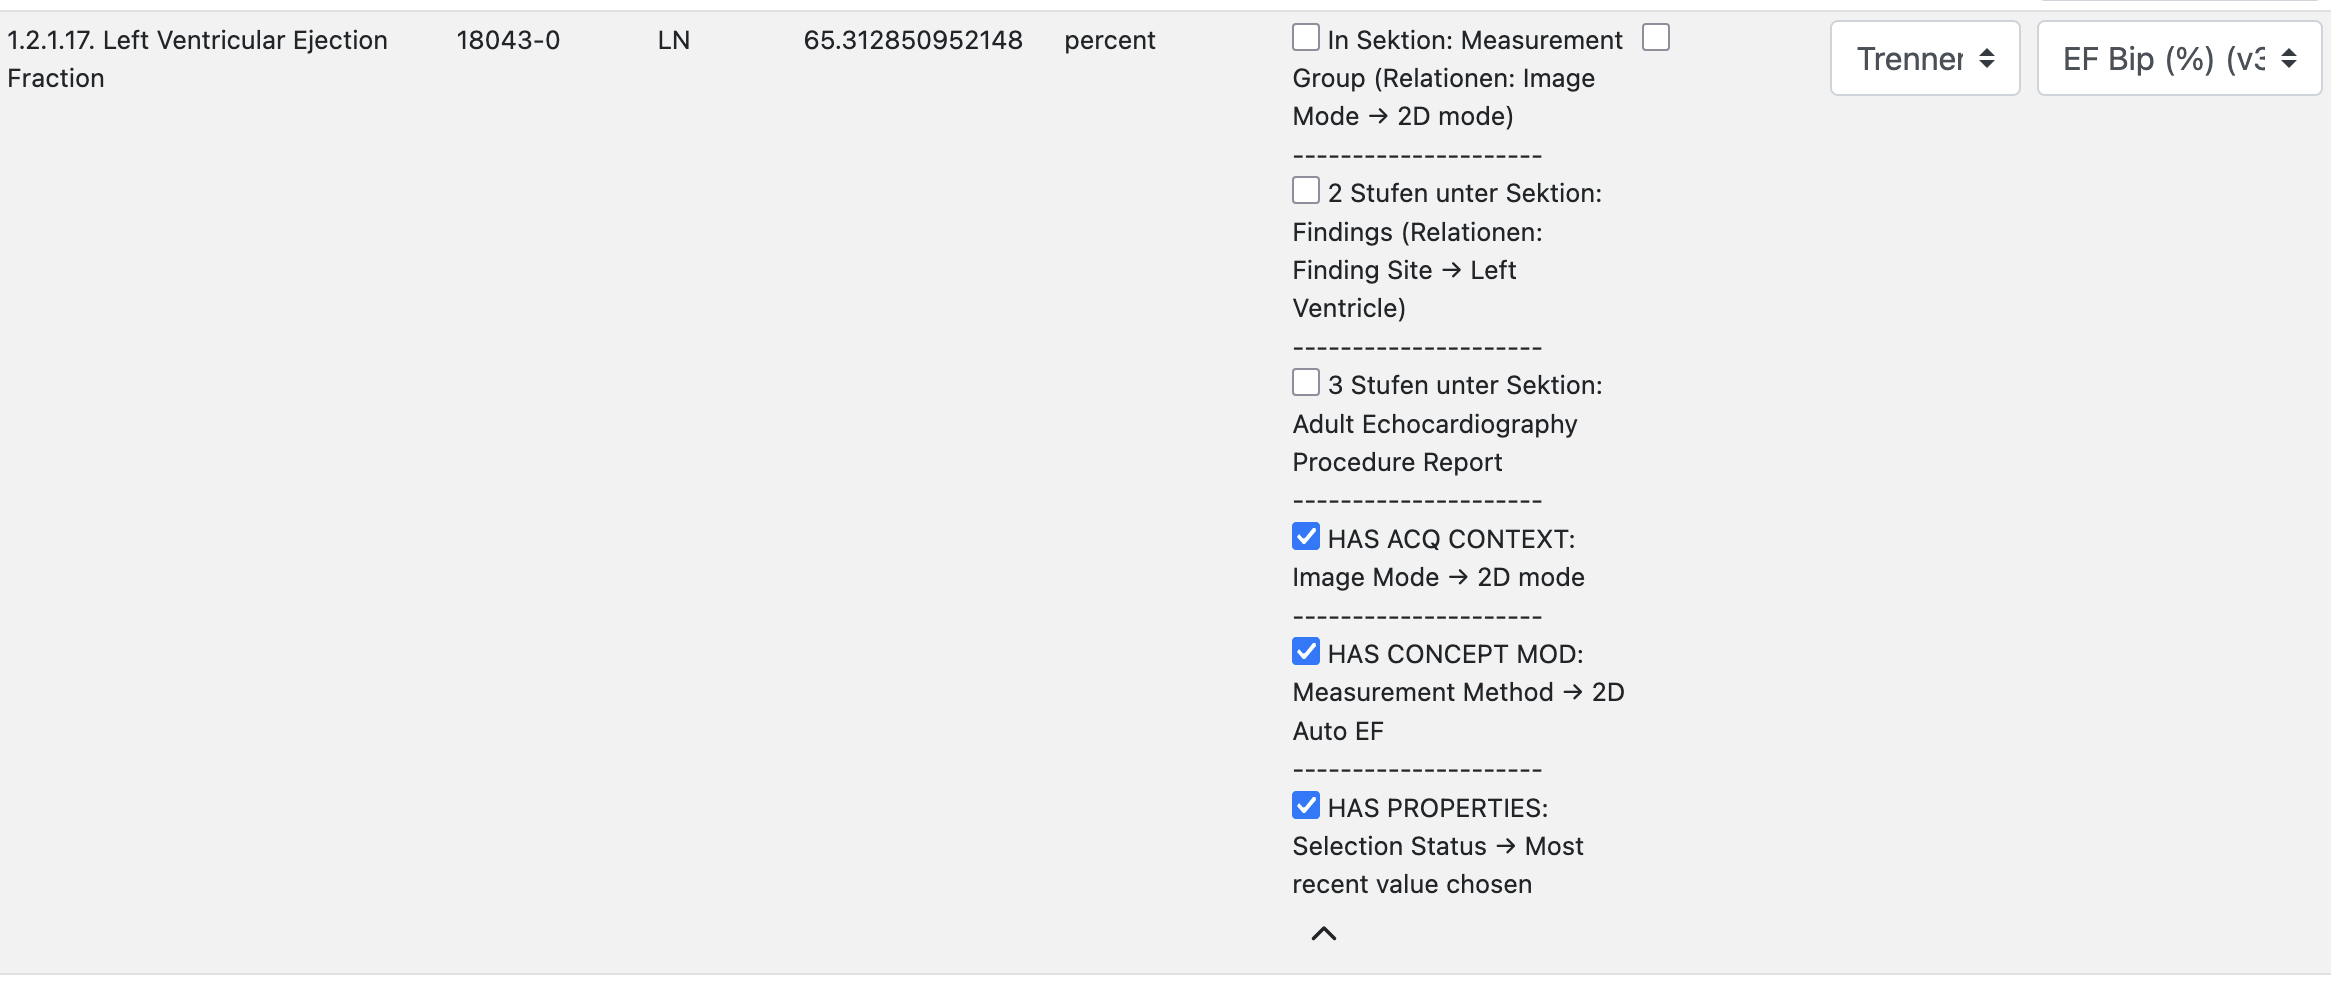Click the 'Measurement Method → 2D Auto EF' text
2347x983 pixels.
[1458, 711]
